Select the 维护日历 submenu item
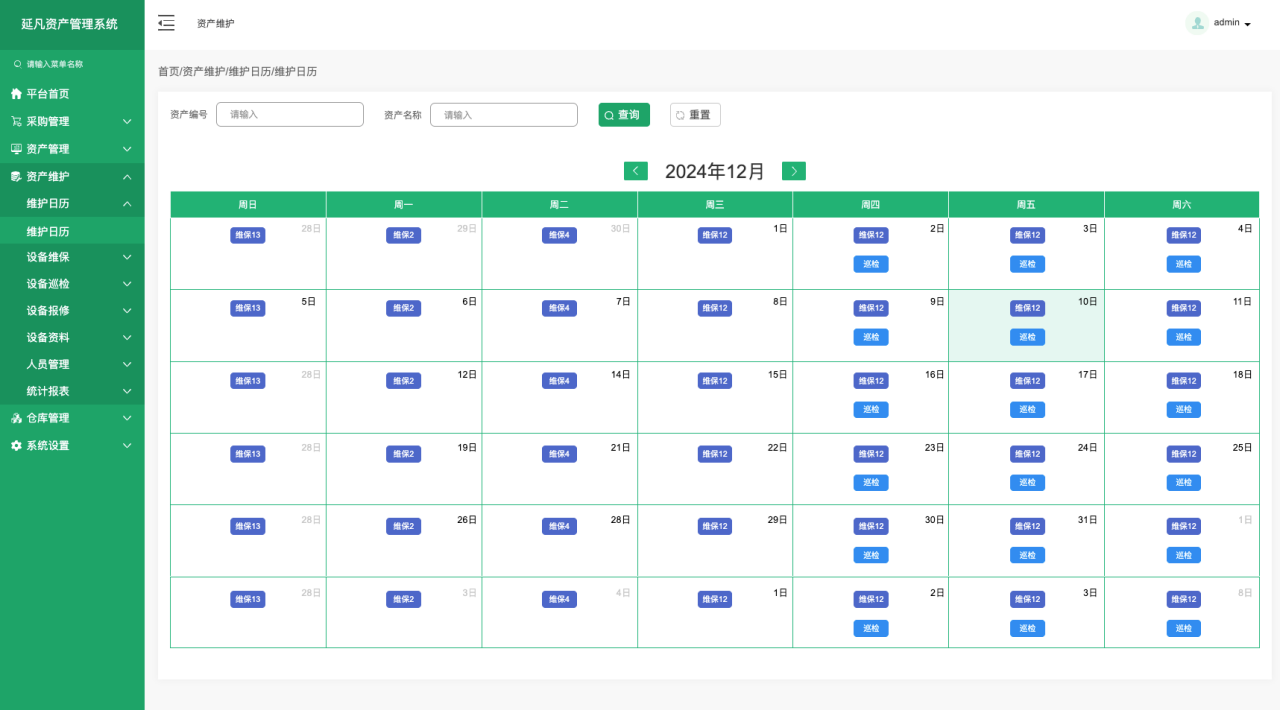 pos(48,231)
